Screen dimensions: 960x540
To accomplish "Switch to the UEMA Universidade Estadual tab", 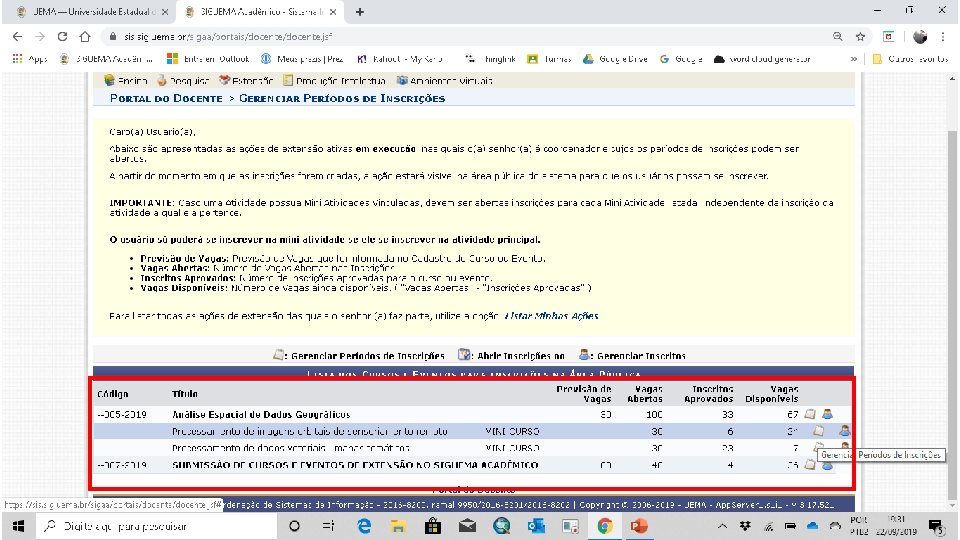I will pyautogui.click(x=90, y=12).
